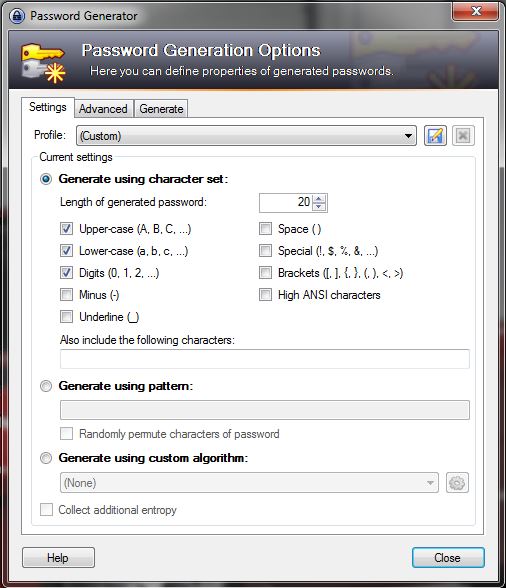
Task: Enable Special characters checkbox
Action: [x=266, y=250]
